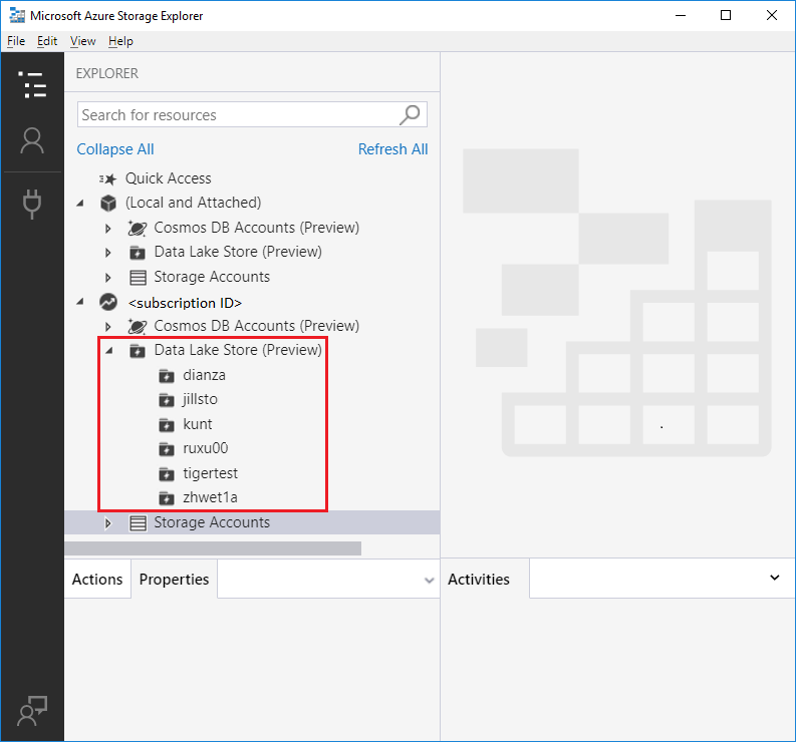Screen dimensions: 796x742
Task: Collapse the Activities panel chevron
Action: [x=774, y=578]
